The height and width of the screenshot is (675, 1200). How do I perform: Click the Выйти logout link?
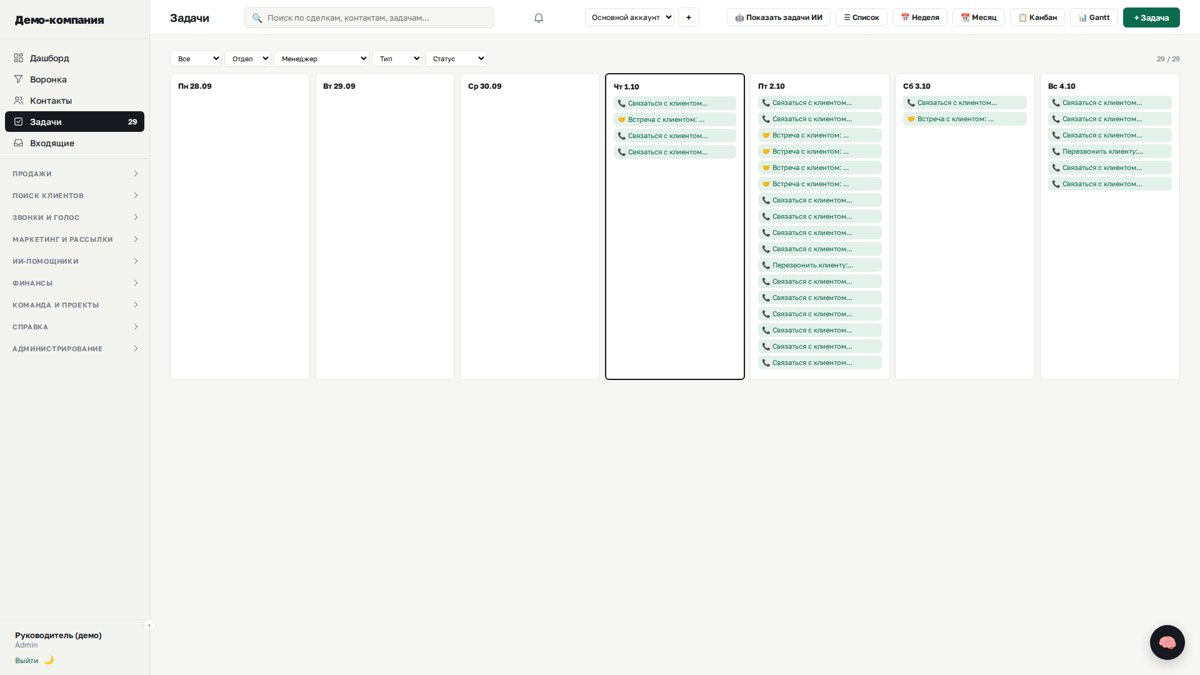(x=26, y=660)
